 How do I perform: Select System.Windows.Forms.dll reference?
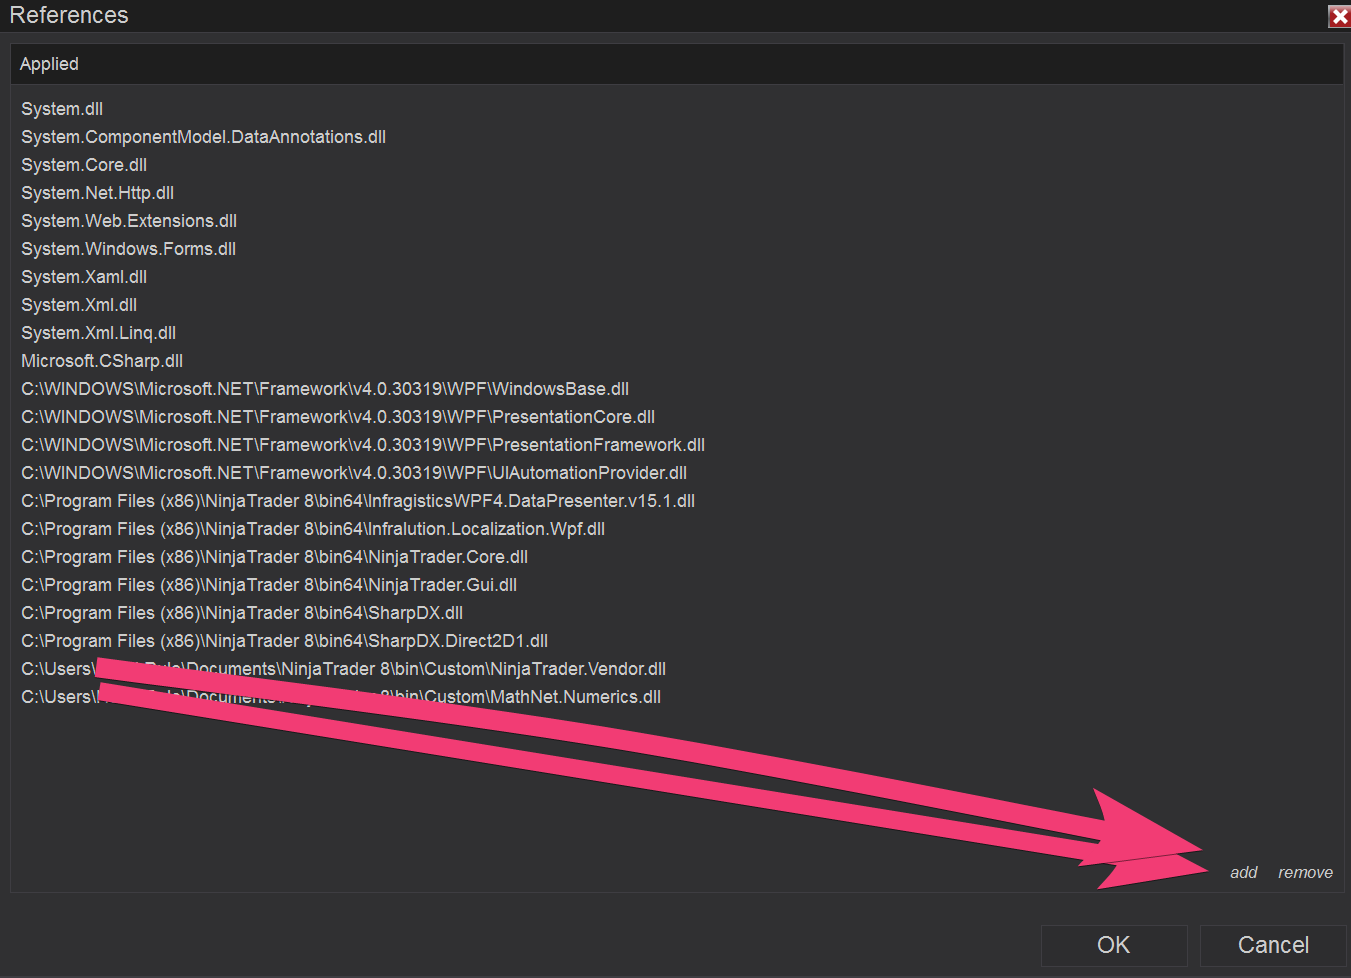point(128,249)
